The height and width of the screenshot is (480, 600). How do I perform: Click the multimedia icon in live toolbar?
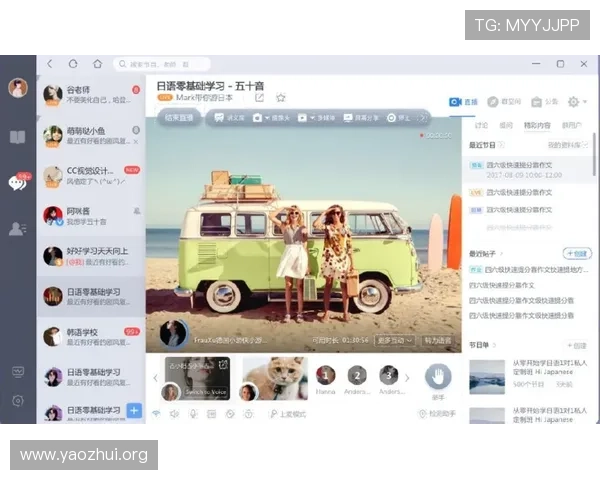(302, 118)
